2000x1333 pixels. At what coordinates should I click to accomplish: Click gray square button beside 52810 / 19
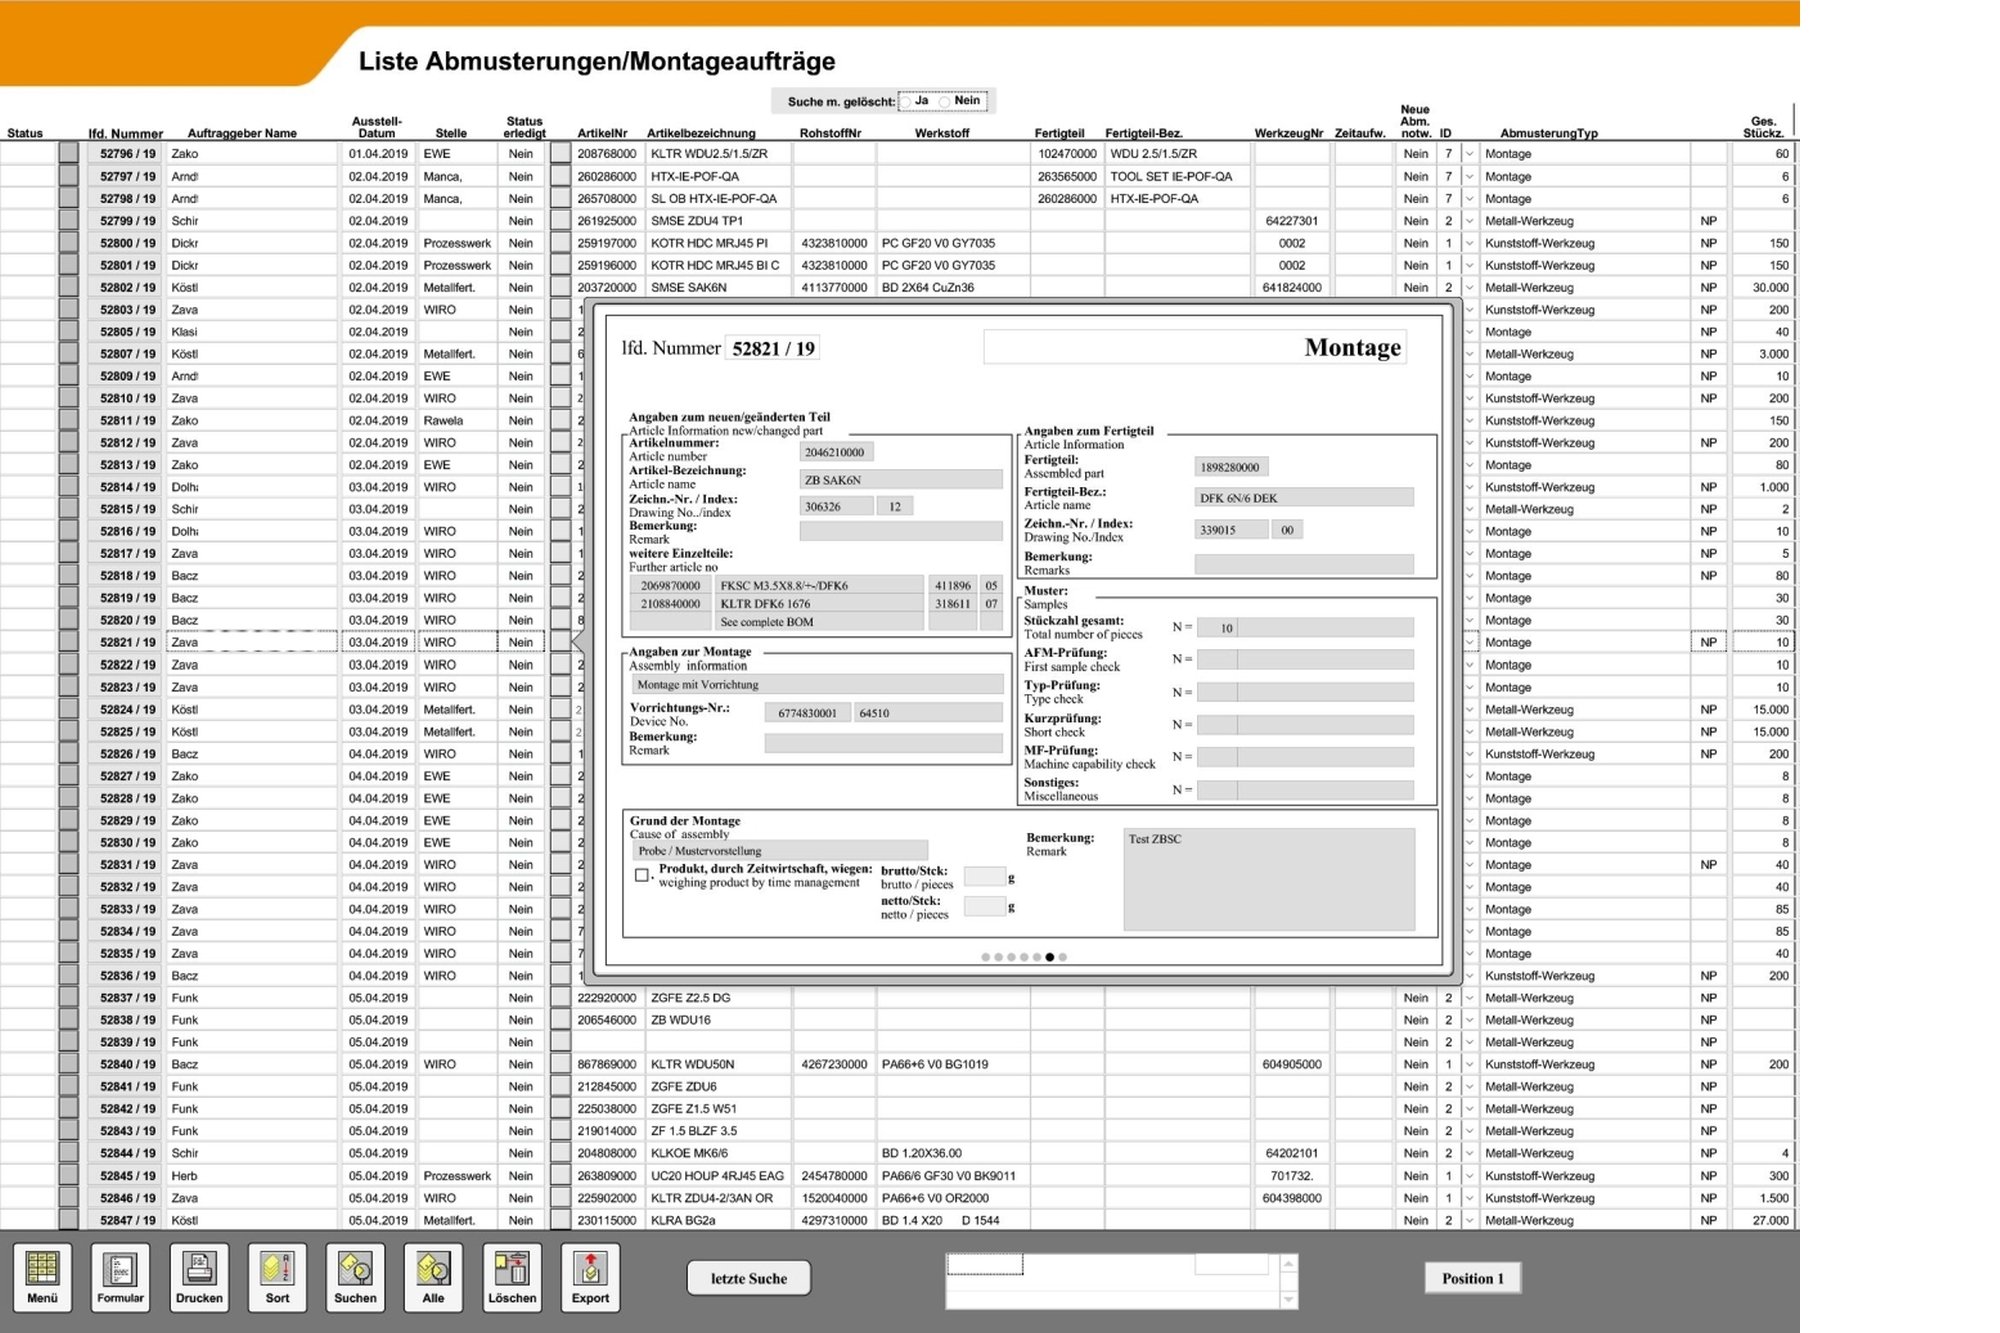(68, 398)
